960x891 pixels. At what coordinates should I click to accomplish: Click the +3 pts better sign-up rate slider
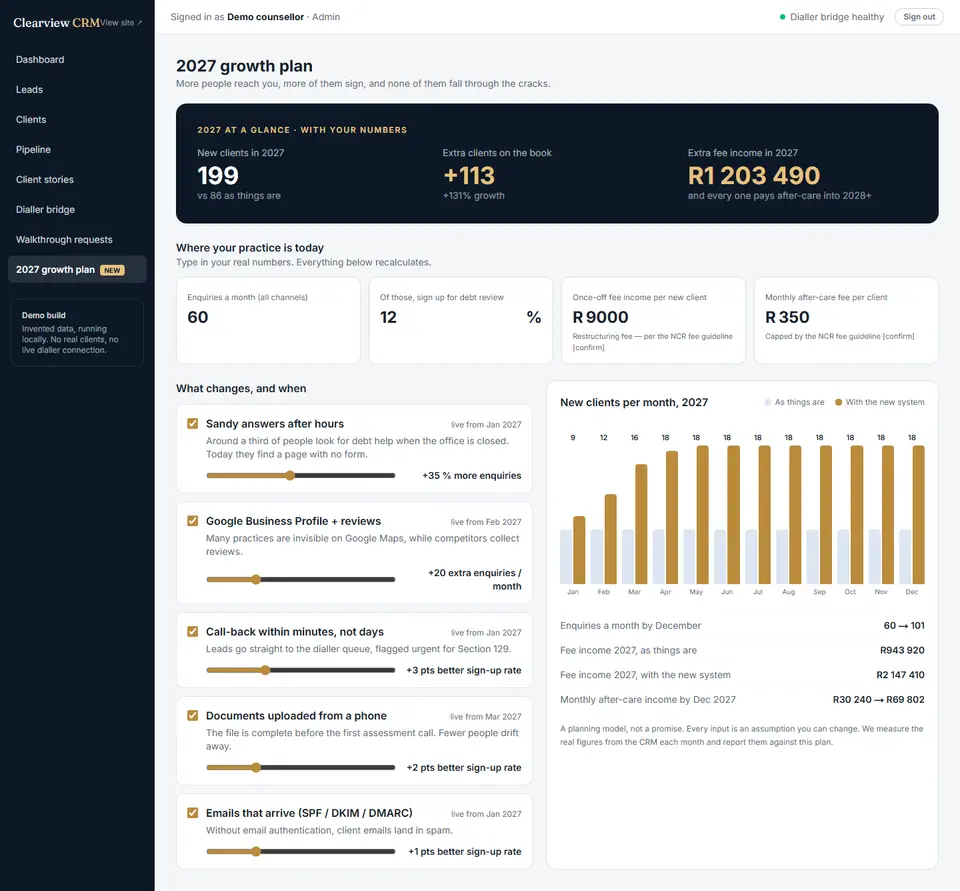[301, 670]
